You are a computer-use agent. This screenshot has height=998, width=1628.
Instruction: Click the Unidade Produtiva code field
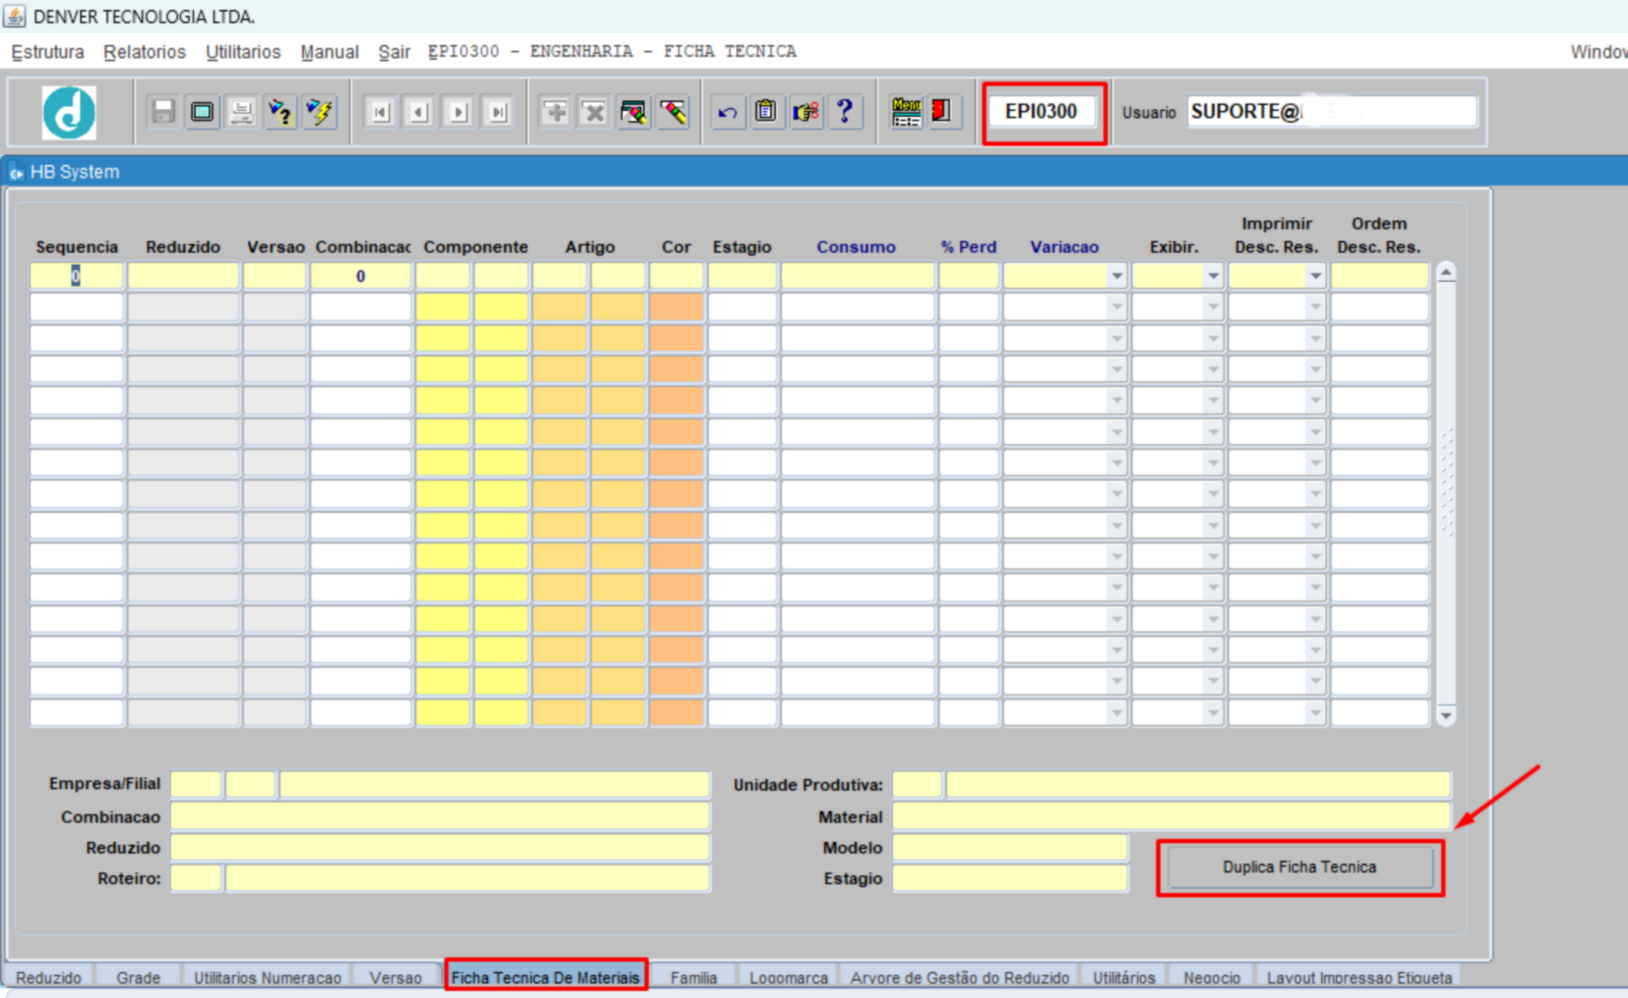coord(917,785)
